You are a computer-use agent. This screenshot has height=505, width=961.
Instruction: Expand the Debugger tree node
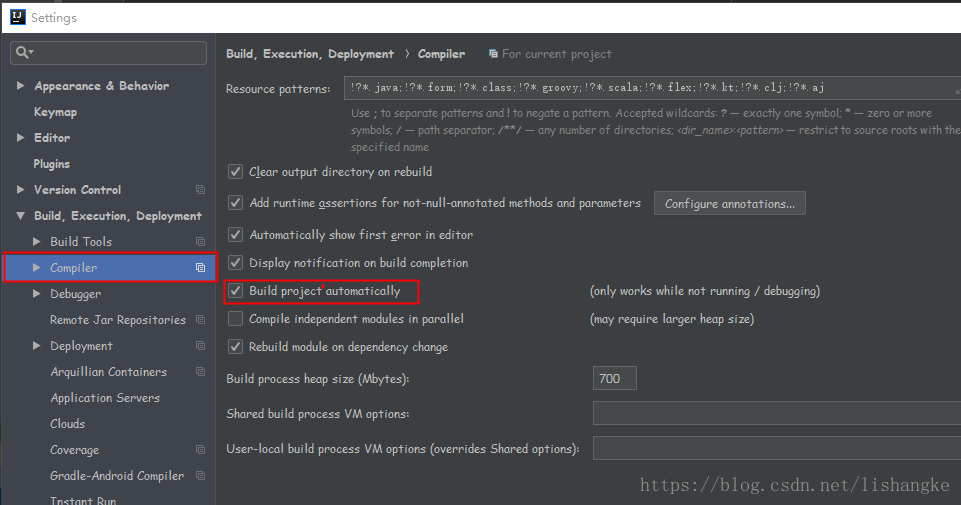[37, 294]
